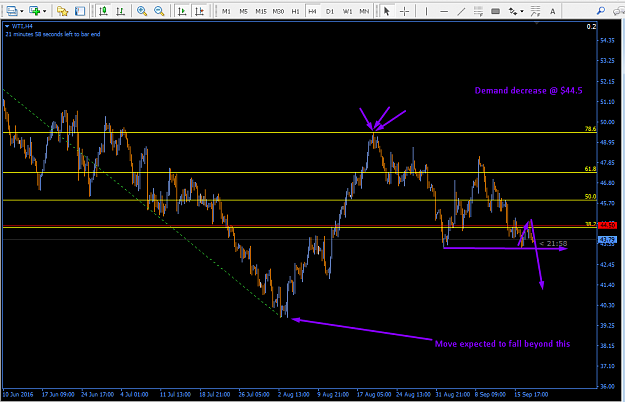Select the M15 timeframe
Screen dimensions: 625x402
261,12
